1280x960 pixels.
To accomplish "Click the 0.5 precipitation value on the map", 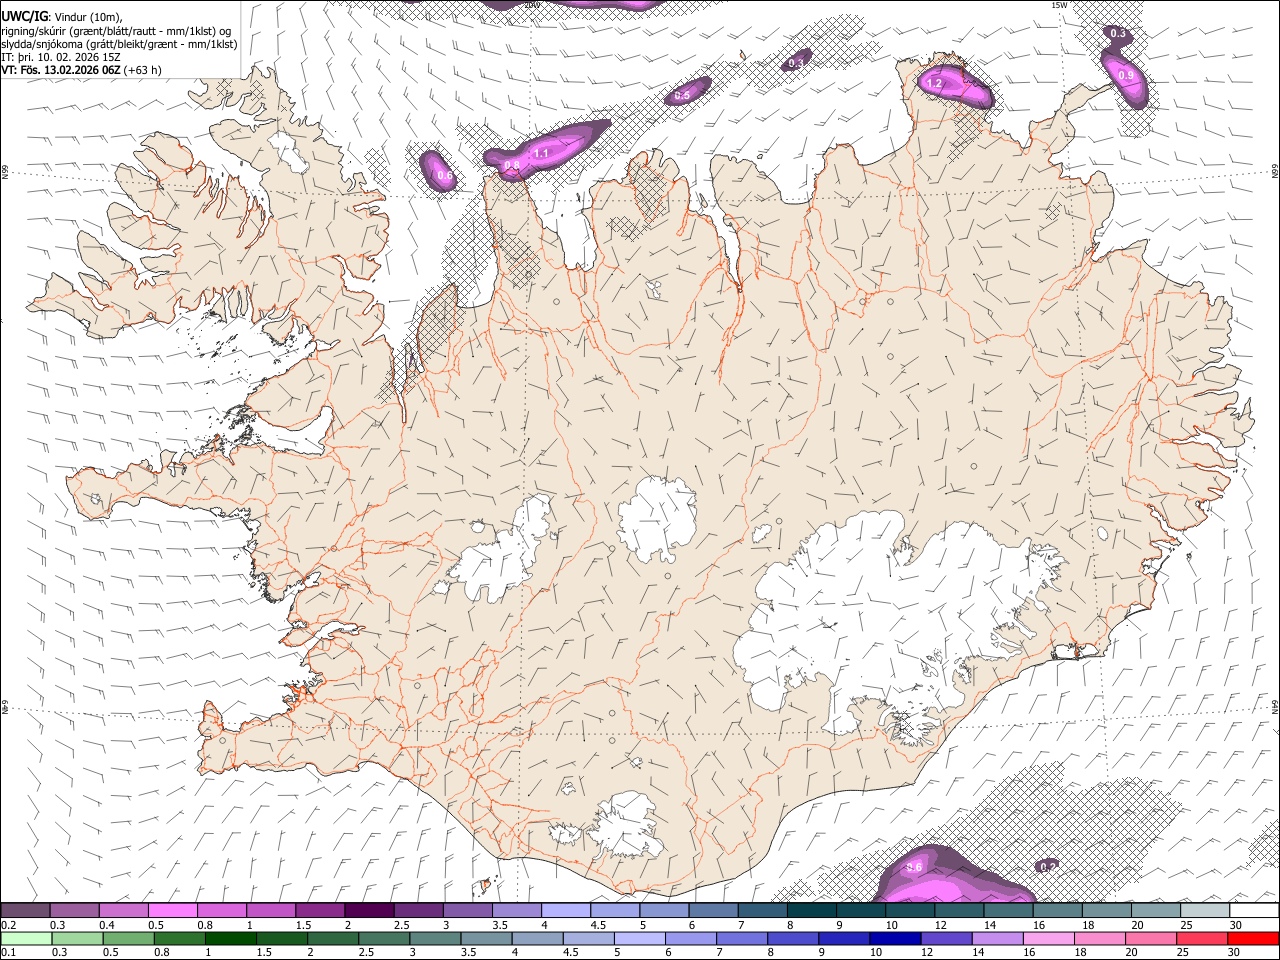I will [x=682, y=96].
